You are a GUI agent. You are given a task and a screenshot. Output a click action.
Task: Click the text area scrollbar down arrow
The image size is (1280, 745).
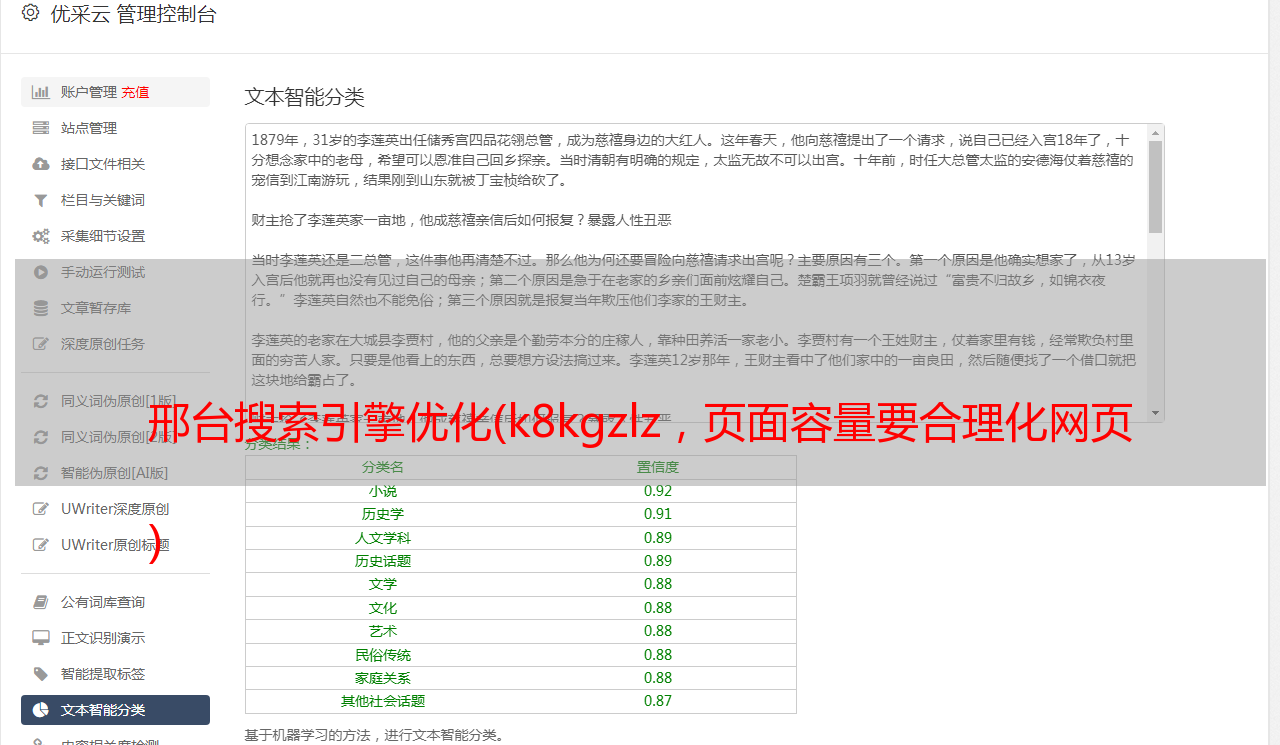pyautogui.click(x=1155, y=413)
